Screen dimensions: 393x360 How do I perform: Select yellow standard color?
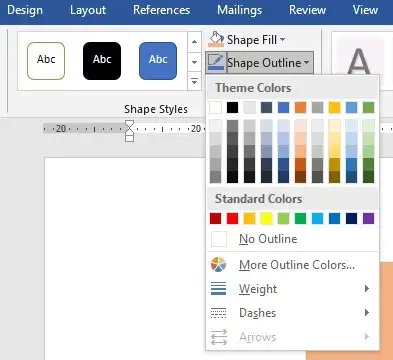(266, 219)
